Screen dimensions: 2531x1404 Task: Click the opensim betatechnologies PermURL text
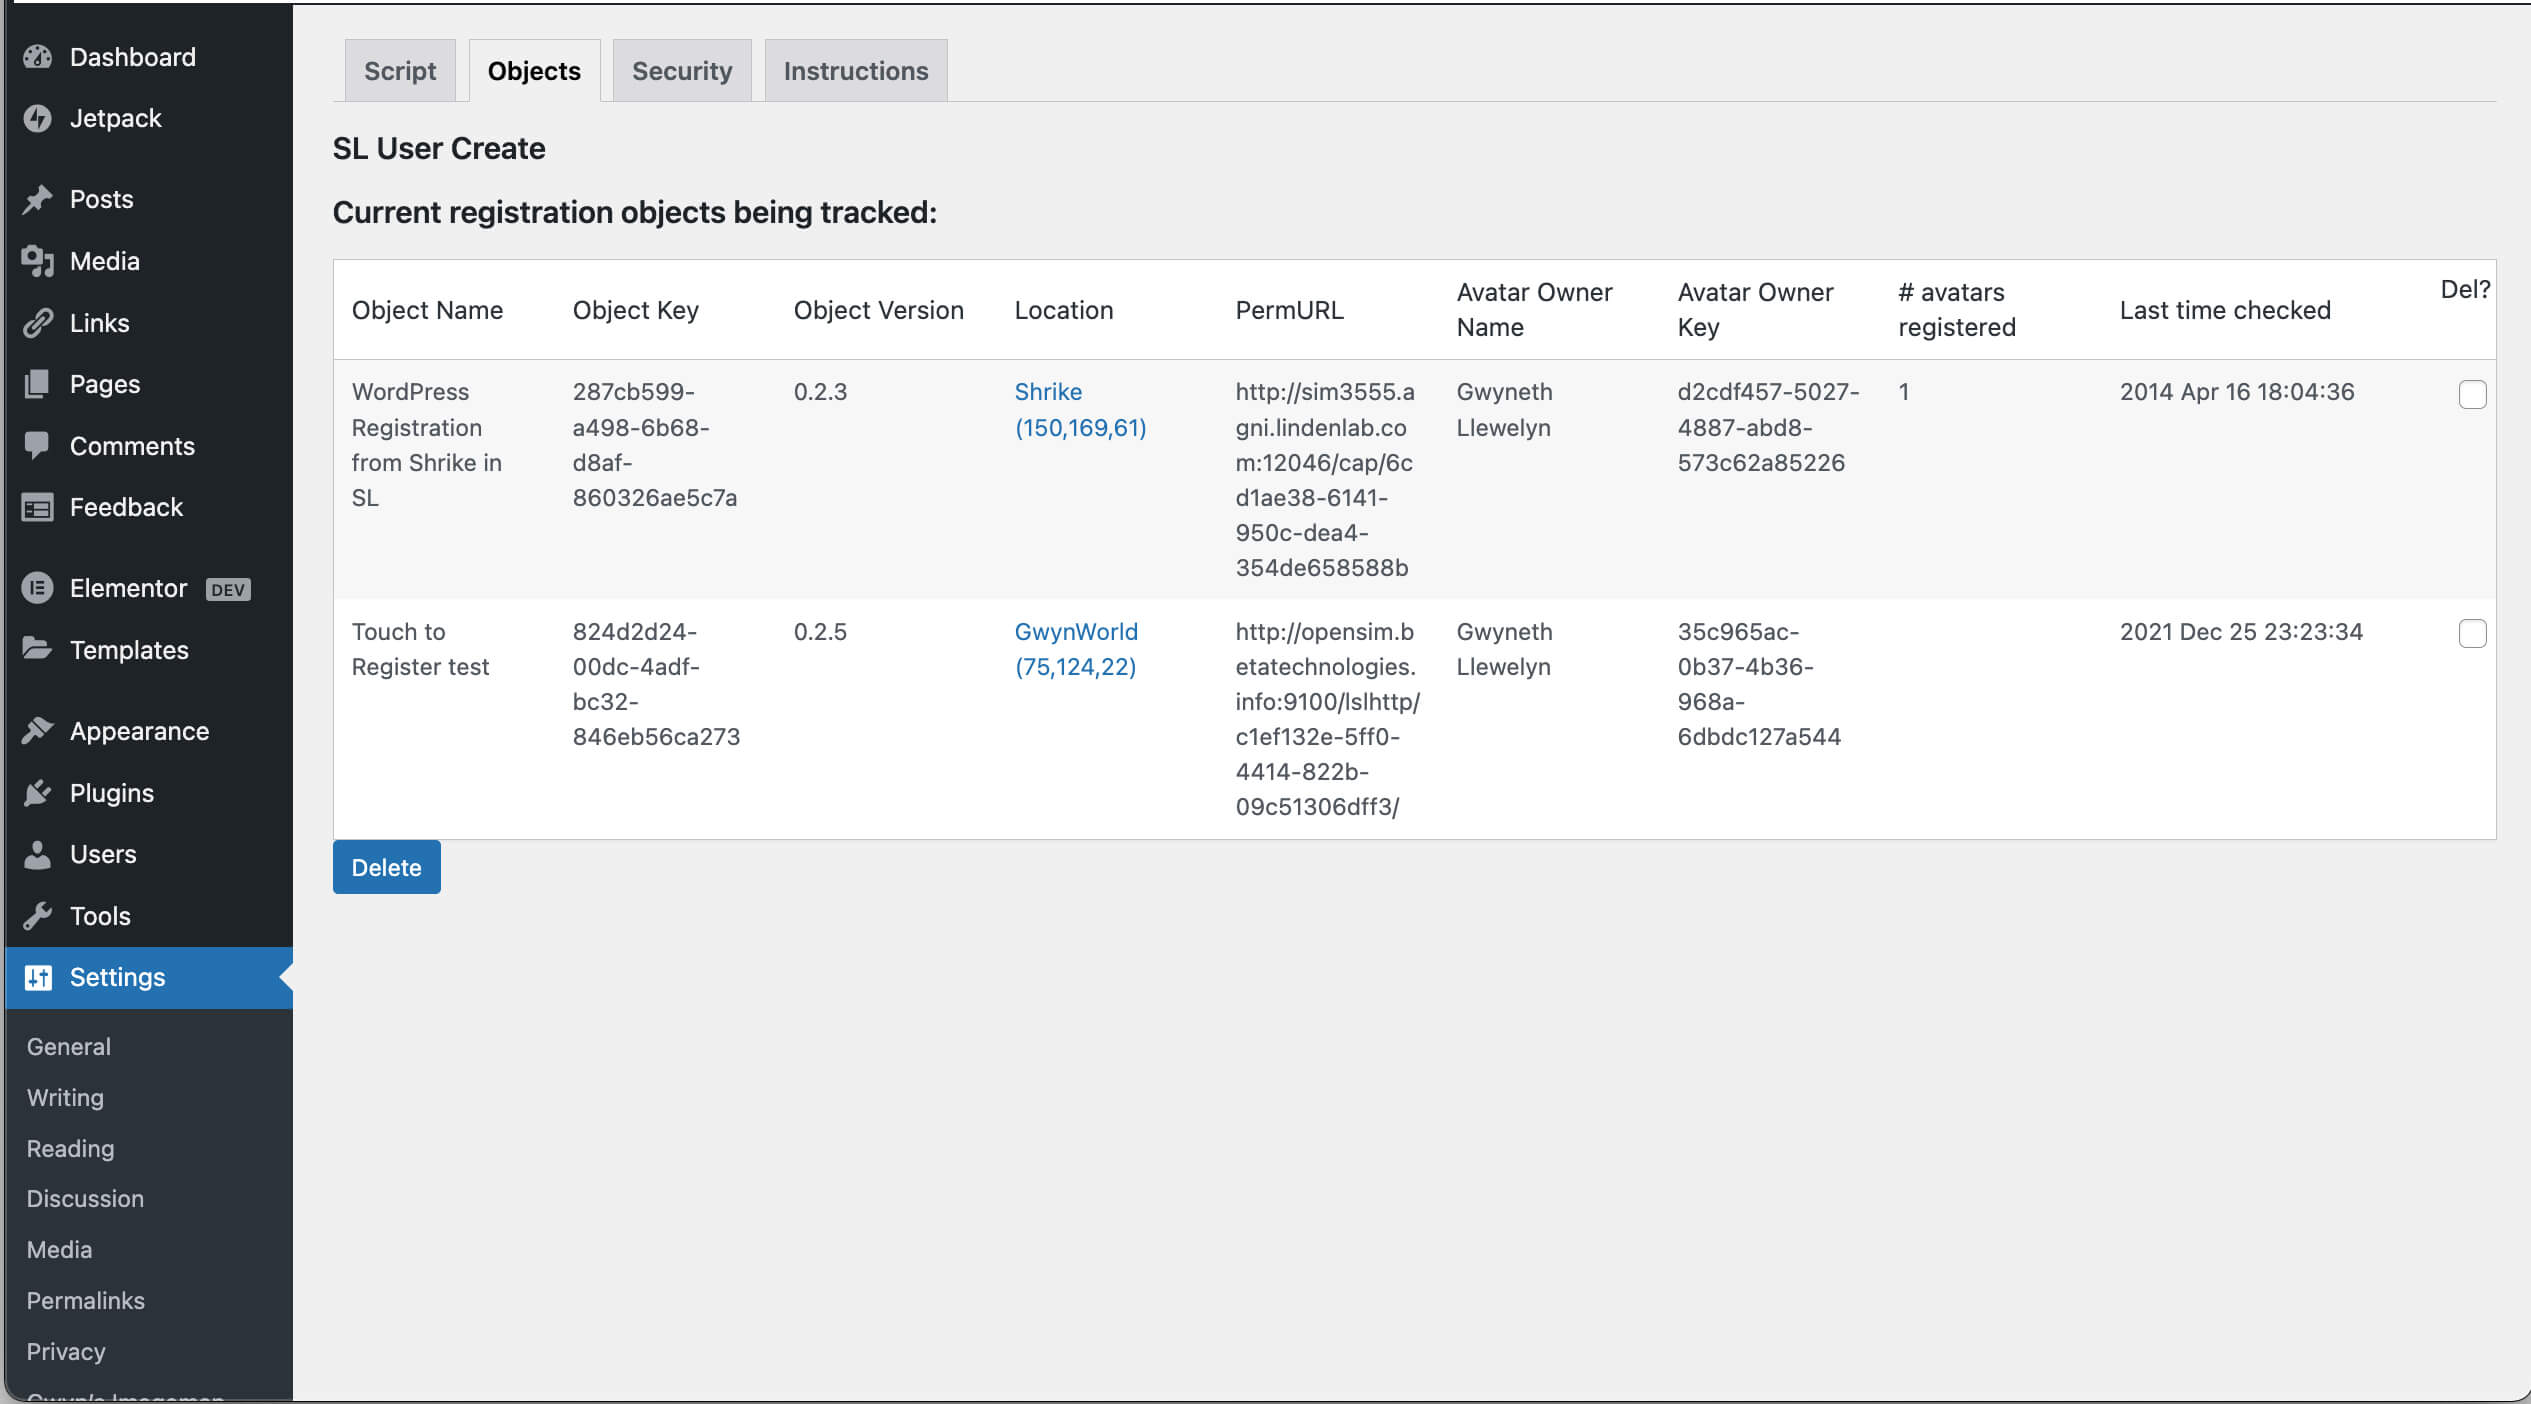tap(1327, 719)
